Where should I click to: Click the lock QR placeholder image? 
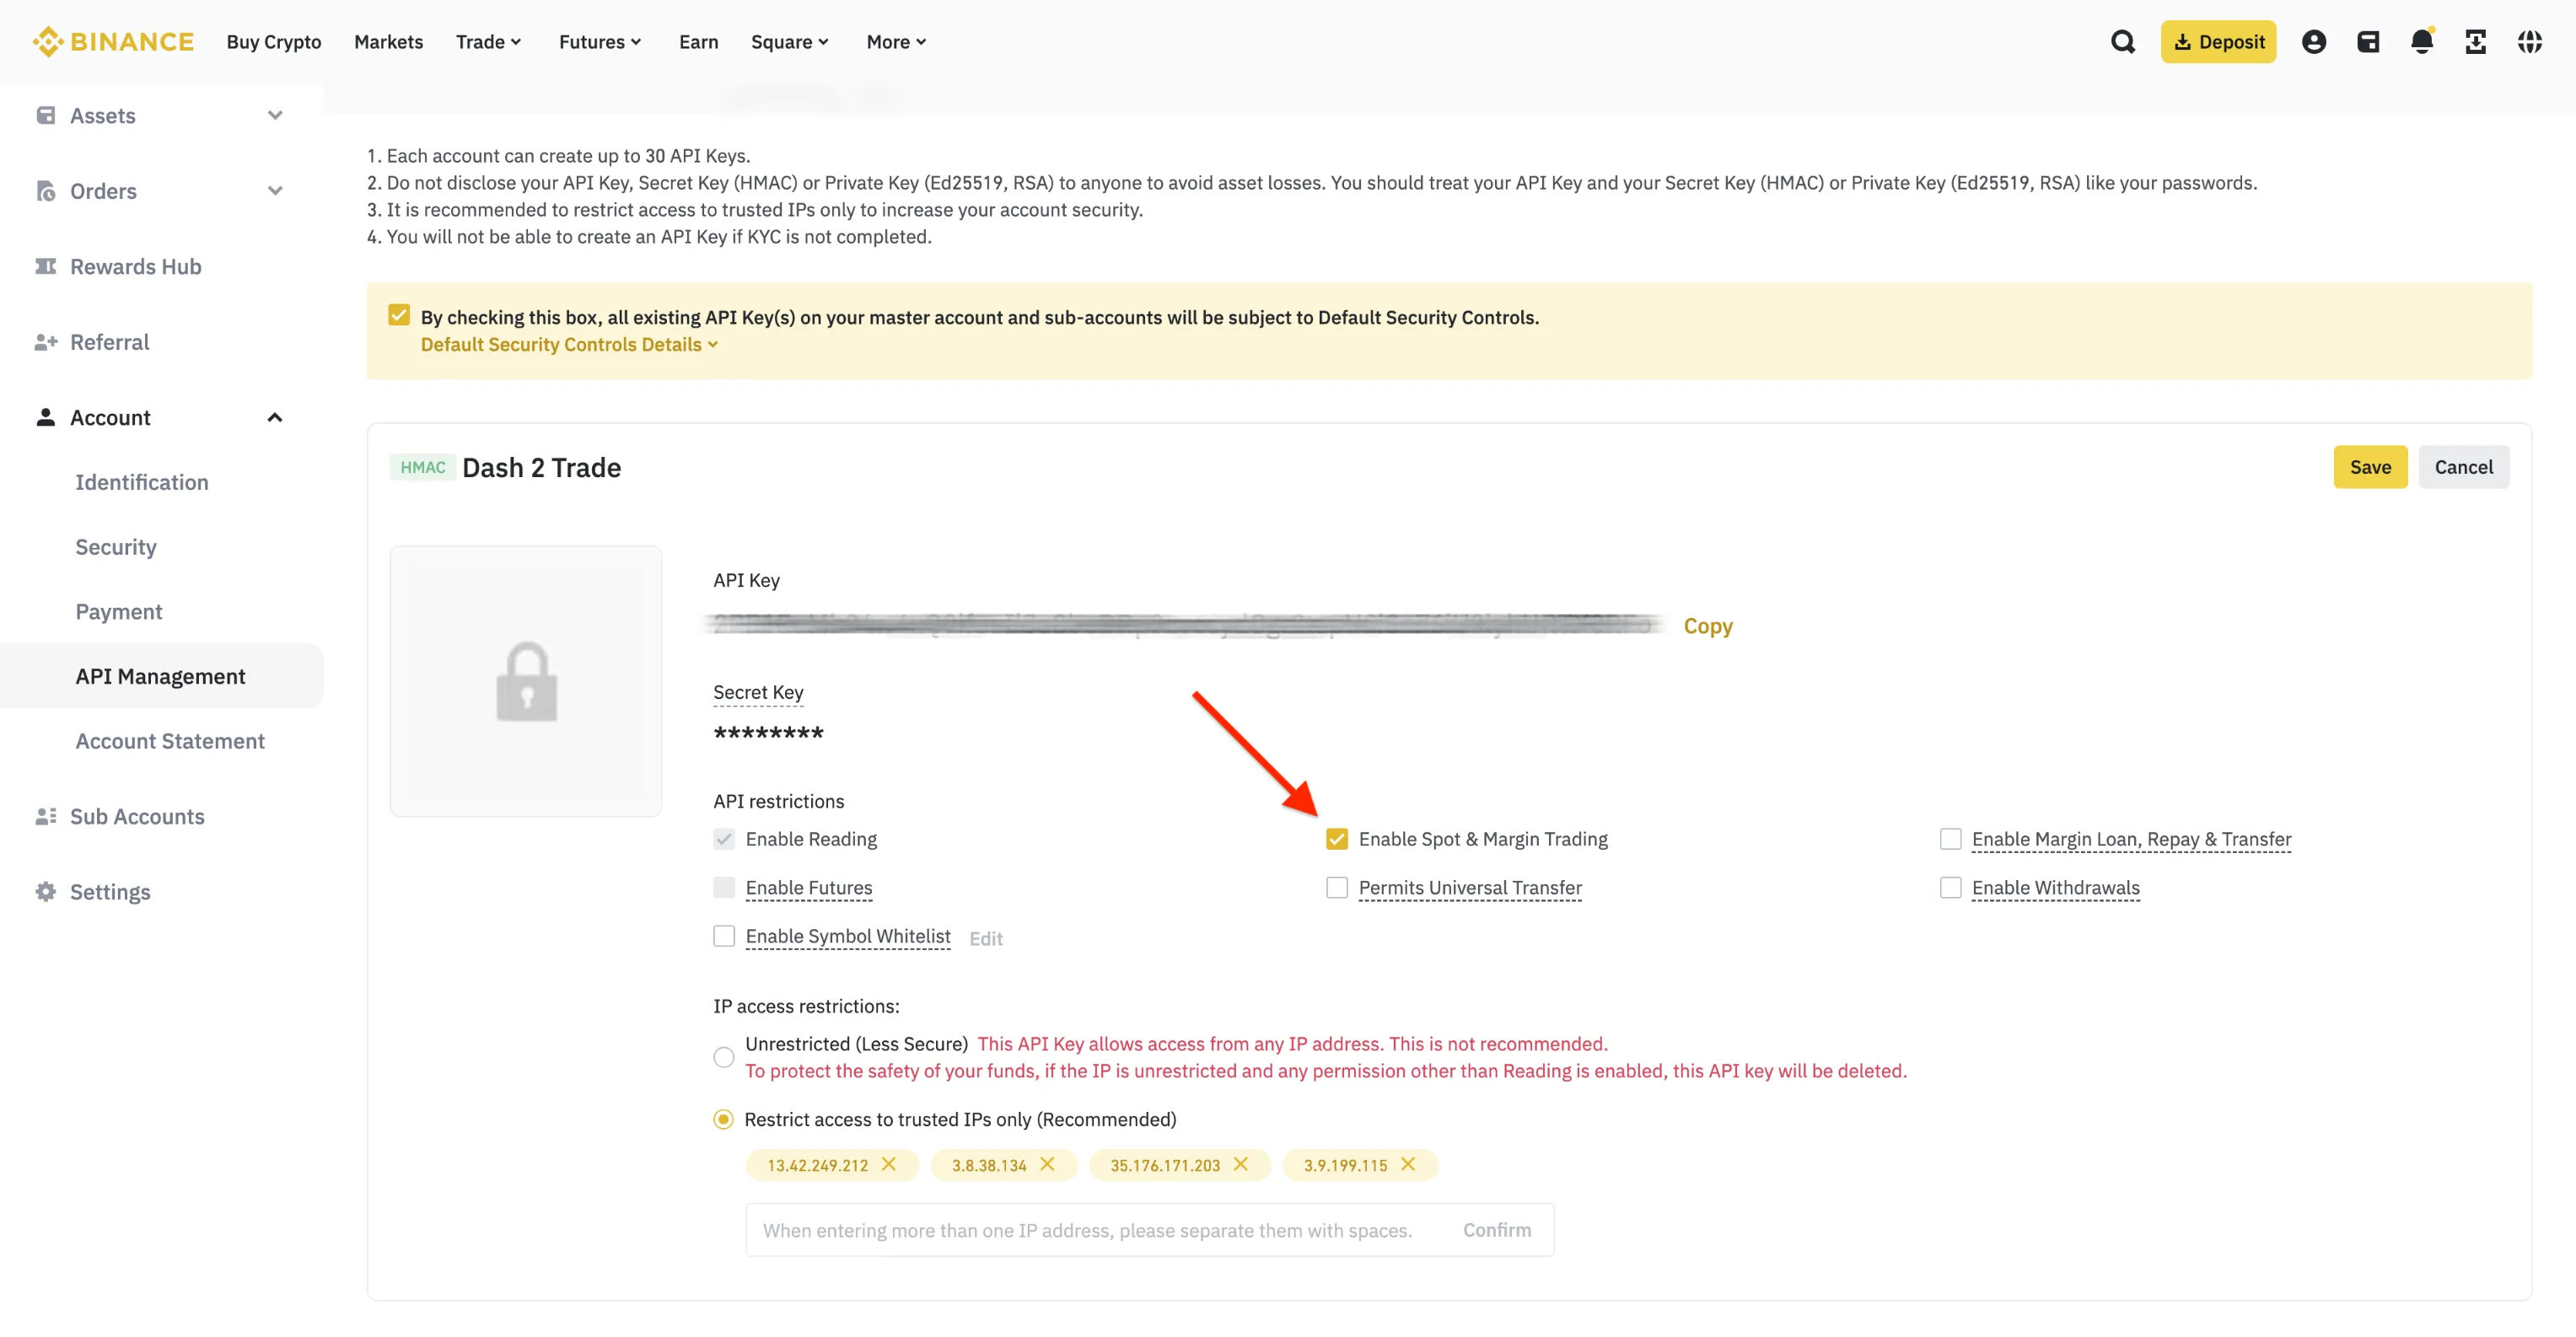(526, 681)
